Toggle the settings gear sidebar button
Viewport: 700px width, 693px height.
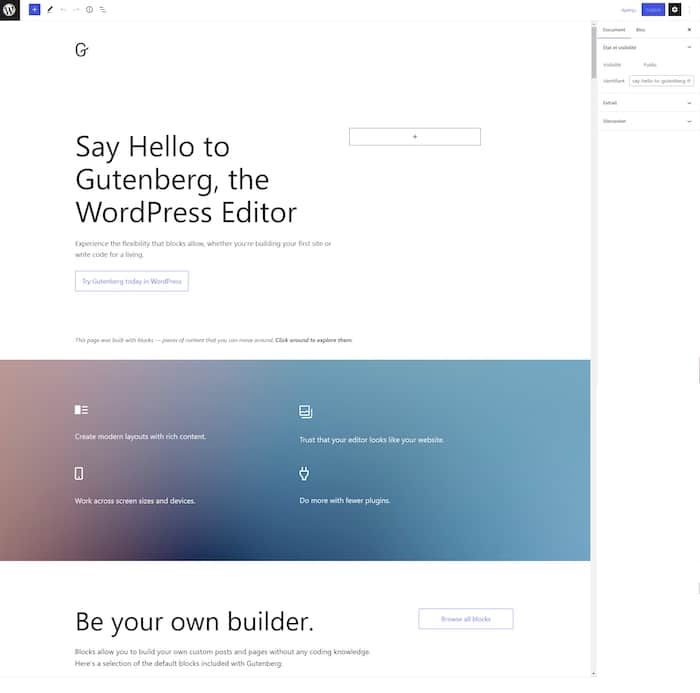click(x=675, y=9)
